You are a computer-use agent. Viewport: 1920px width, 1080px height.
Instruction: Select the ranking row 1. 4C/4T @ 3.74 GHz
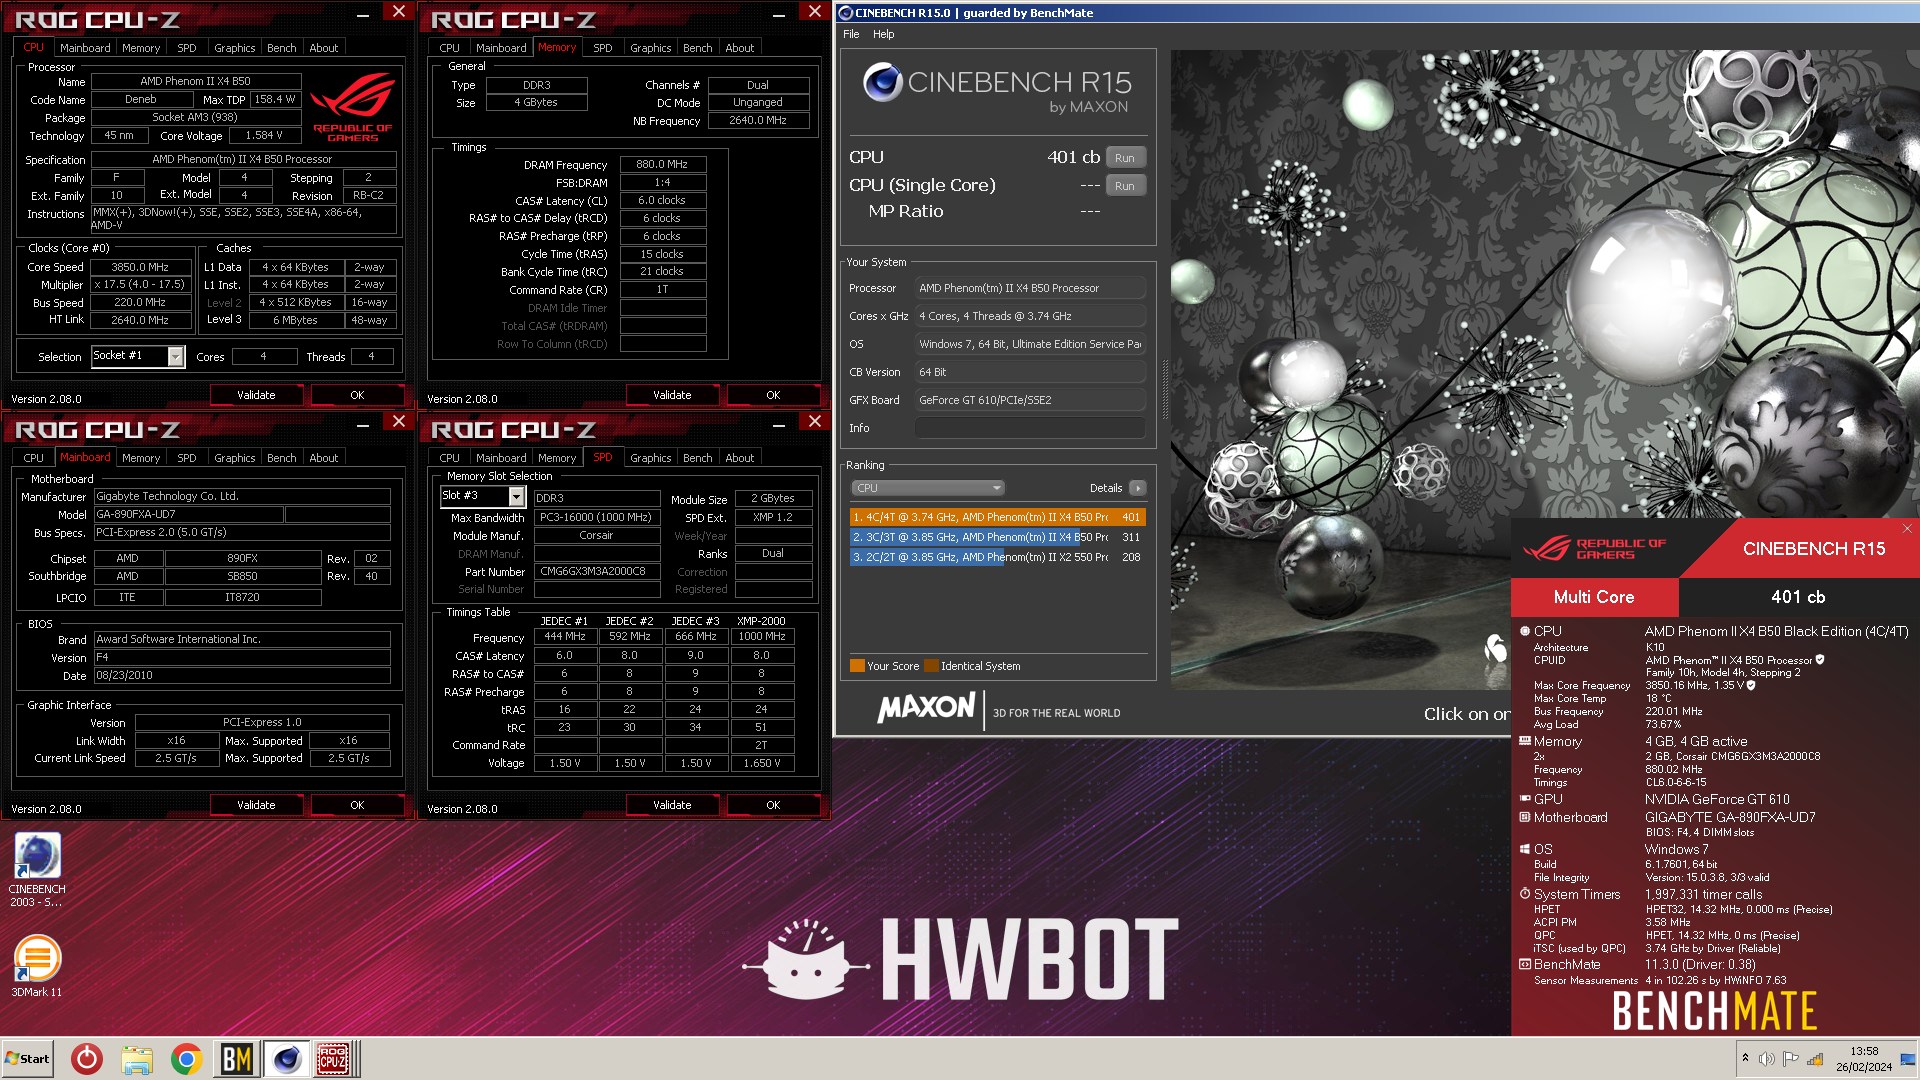pyautogui.click(x=997, y=517)
